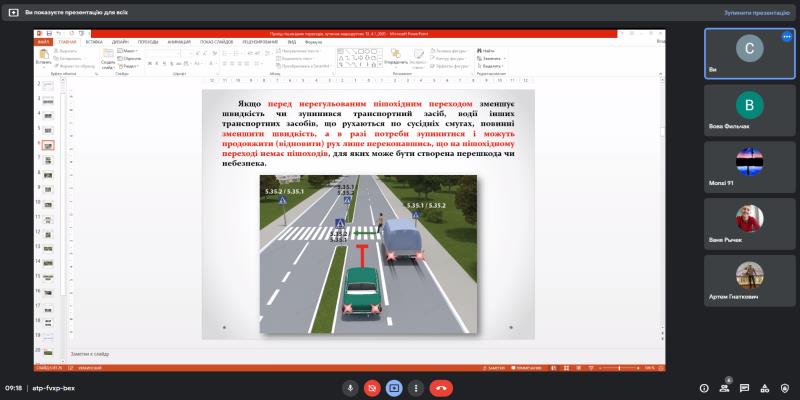This screenshot has height=400, width=800.
Task: Click the Создать слайд new slide button
Action: [x=107, y=59]
